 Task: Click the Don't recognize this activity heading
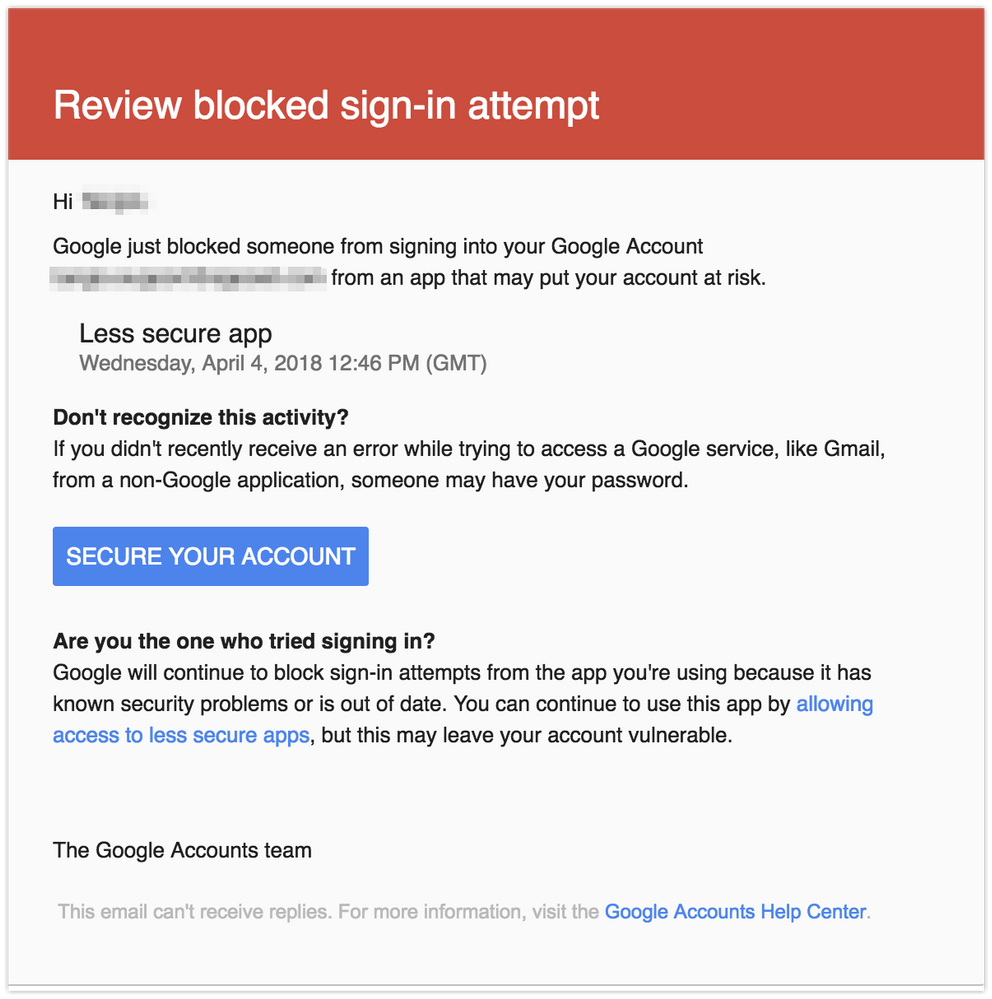[x=201, y=417]
